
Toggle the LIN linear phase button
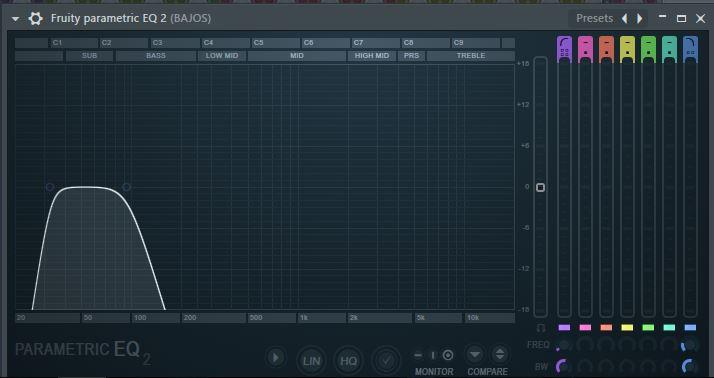[x=311, y=361]
